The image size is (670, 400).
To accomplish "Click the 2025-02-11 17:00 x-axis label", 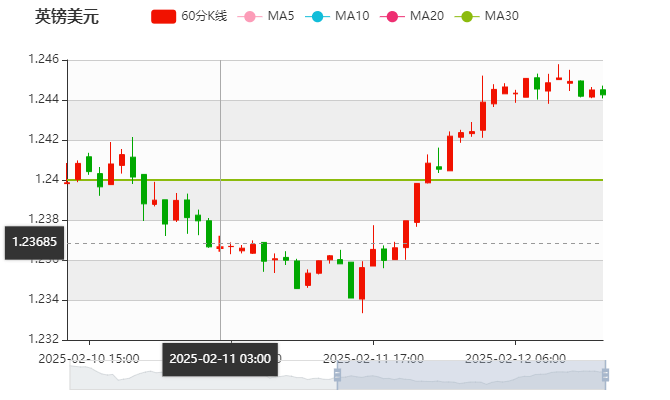I will 373,357.
